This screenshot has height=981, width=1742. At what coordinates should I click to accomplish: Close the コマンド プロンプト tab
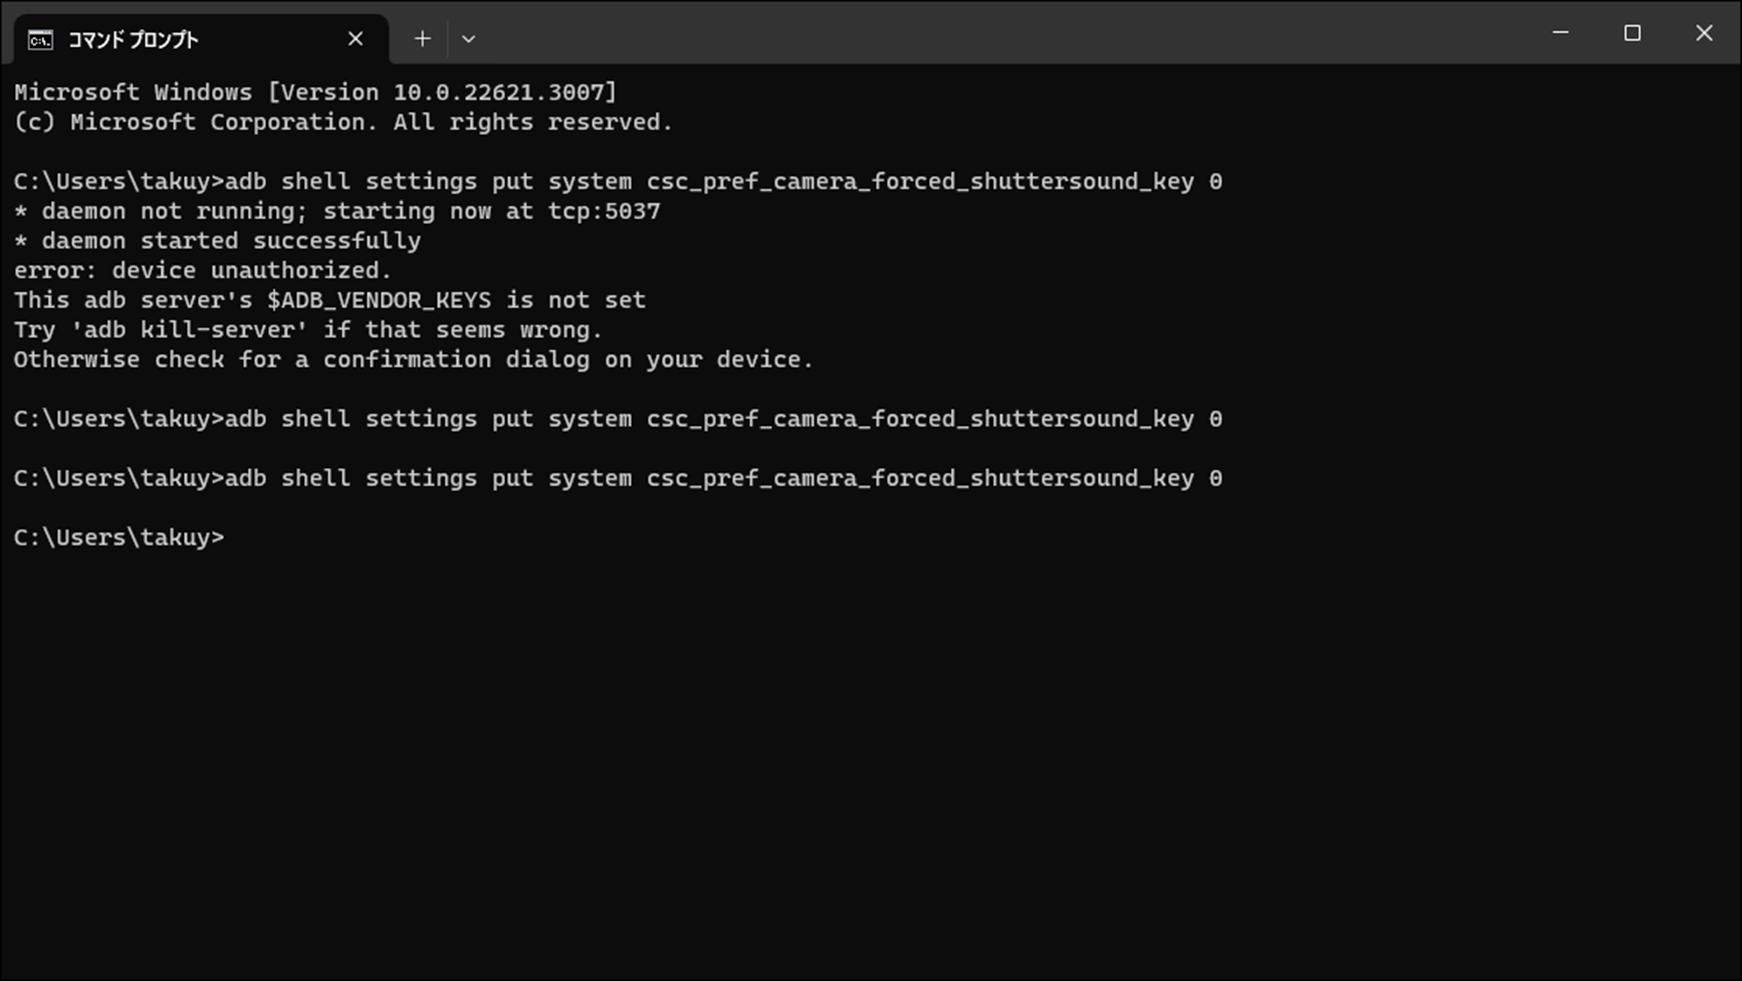[x=355, y=39]
